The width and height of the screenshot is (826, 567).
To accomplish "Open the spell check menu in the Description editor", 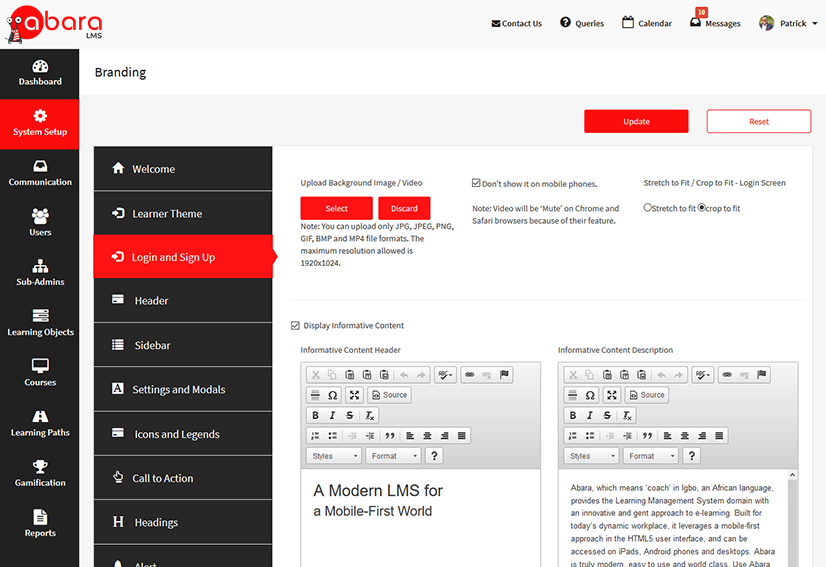I will click(x=703, y=375).
